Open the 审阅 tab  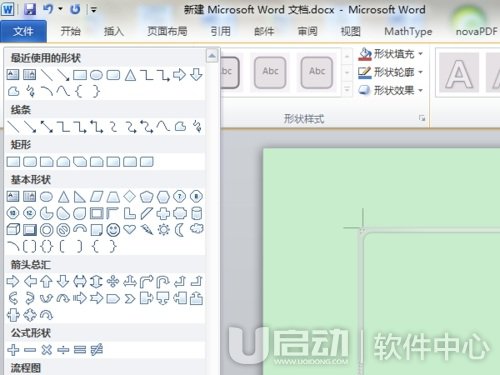[307, 31]
